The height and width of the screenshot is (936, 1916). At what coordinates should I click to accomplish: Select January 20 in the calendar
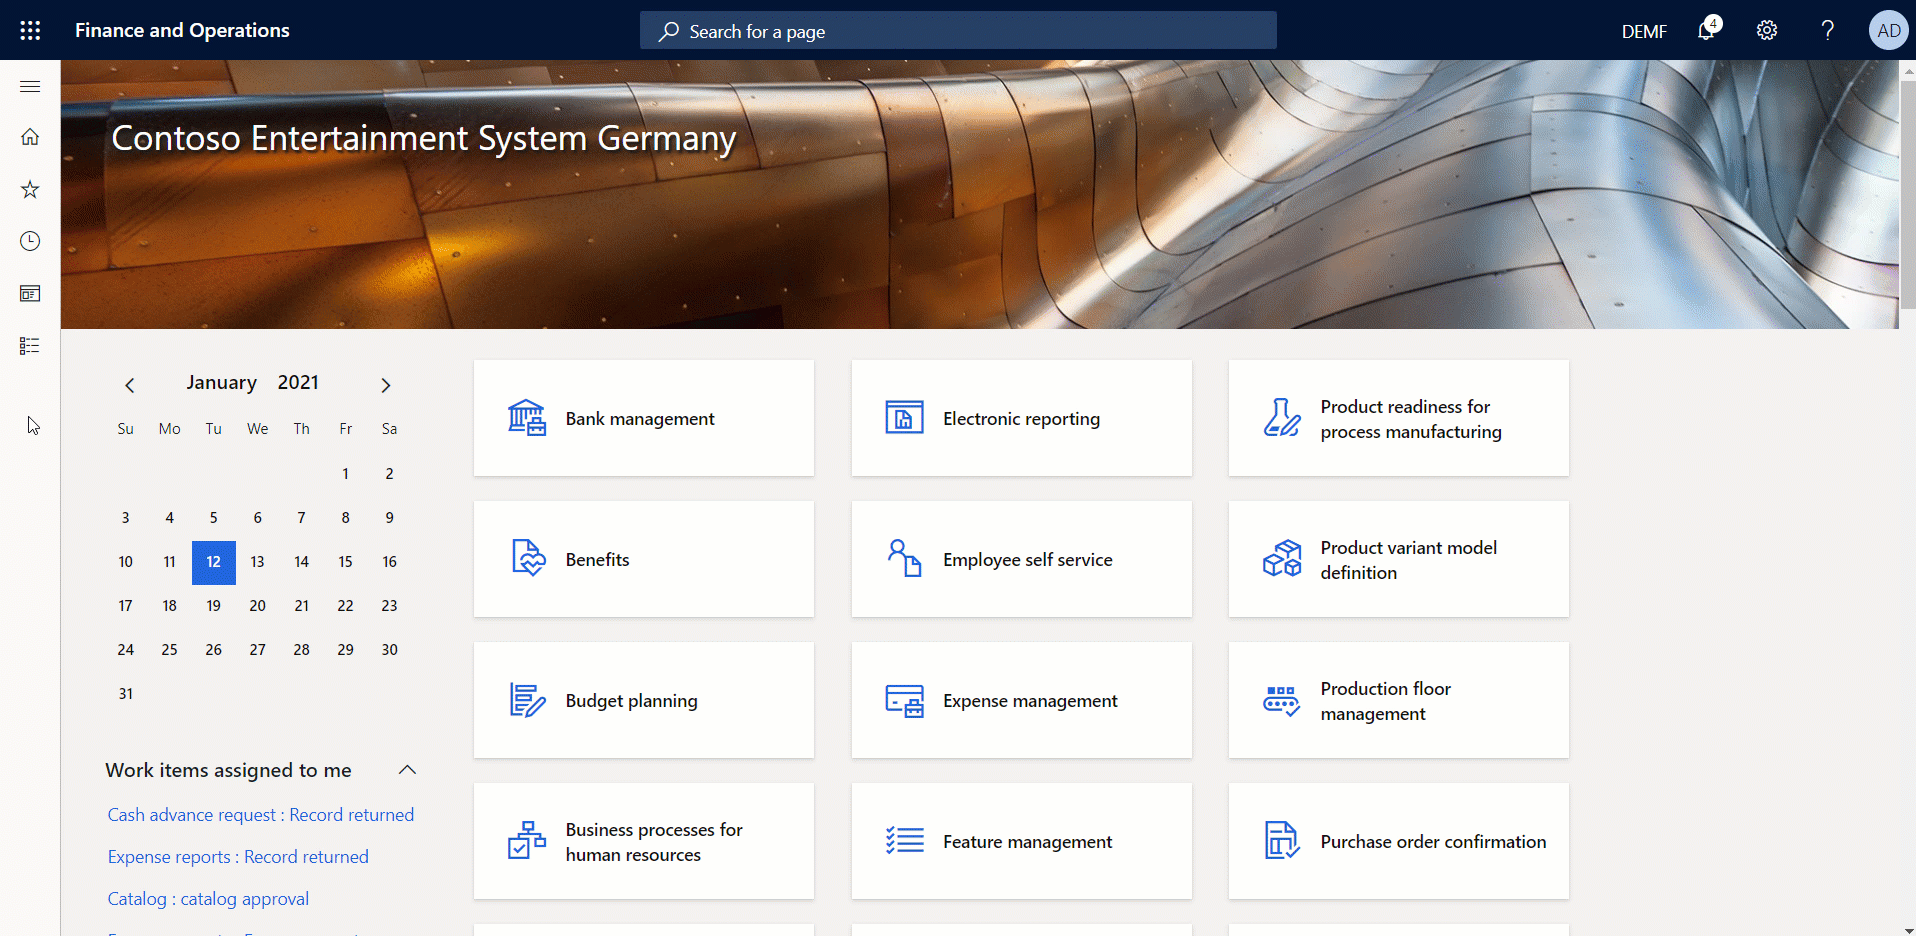point(257,606)
